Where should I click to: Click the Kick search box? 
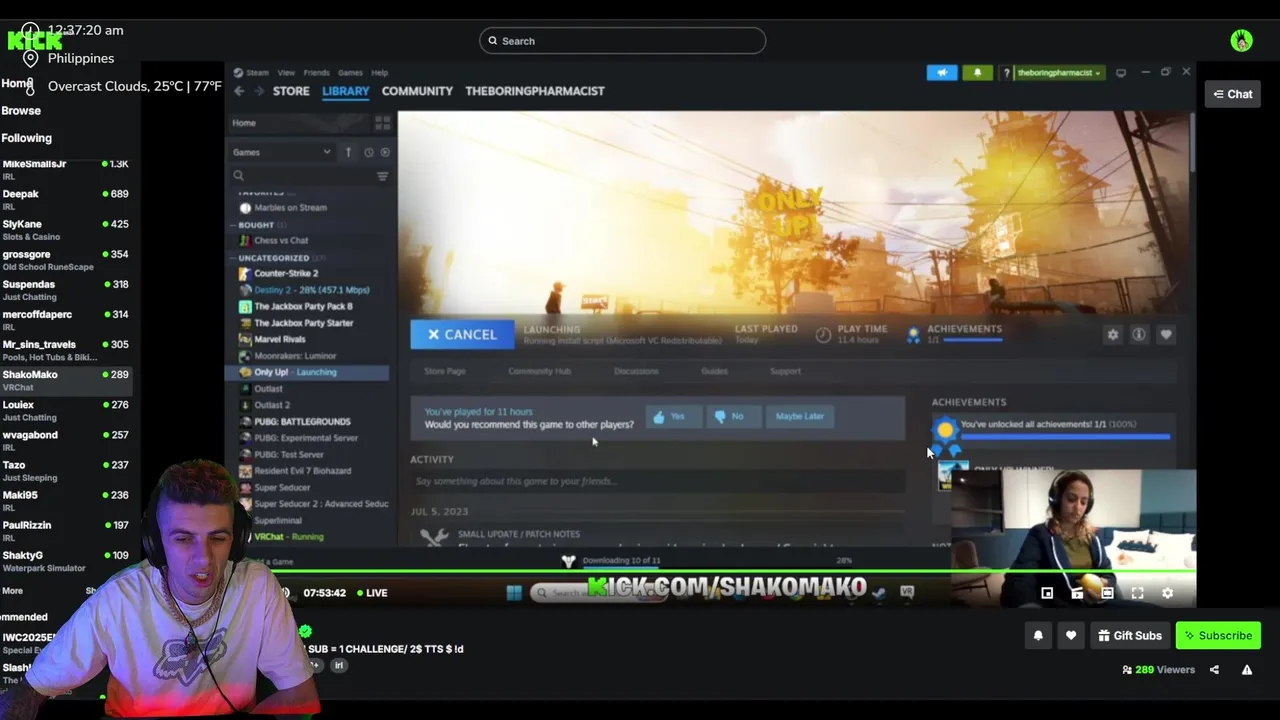click(622, 41)
